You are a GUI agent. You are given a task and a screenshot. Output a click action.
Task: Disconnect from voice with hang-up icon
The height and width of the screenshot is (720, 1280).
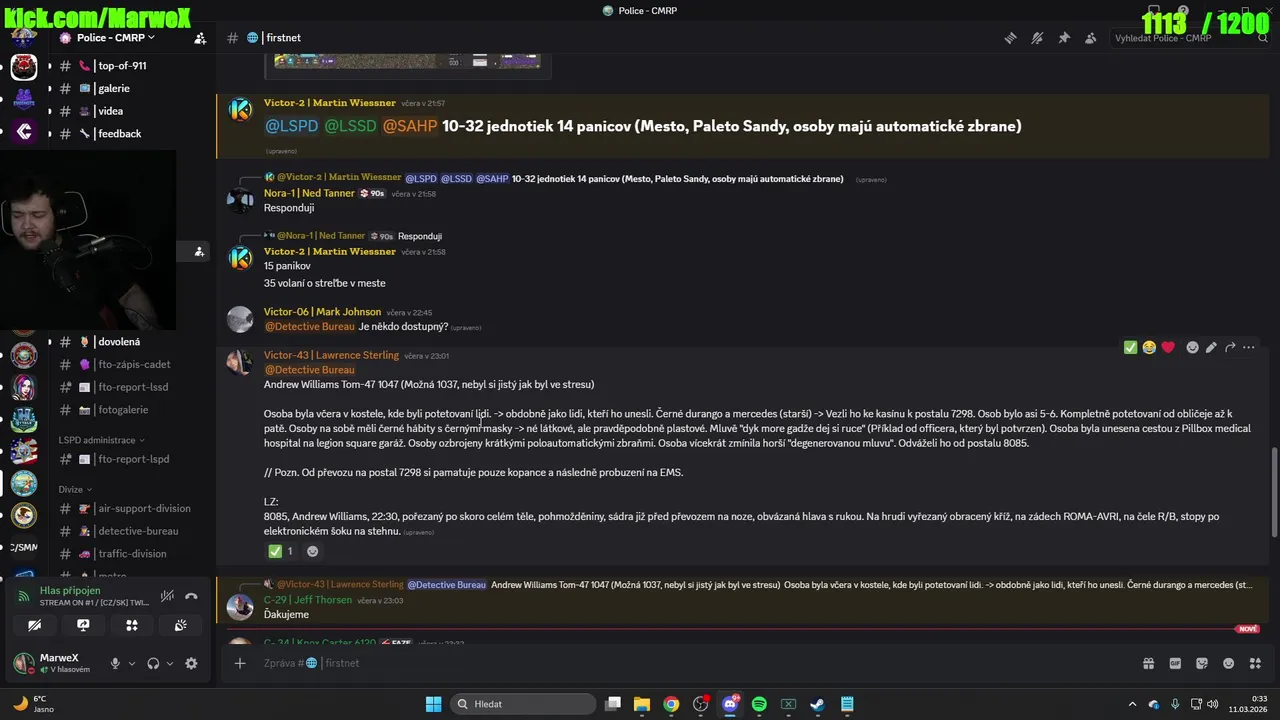pyautogui.click(x=191, y=596)
